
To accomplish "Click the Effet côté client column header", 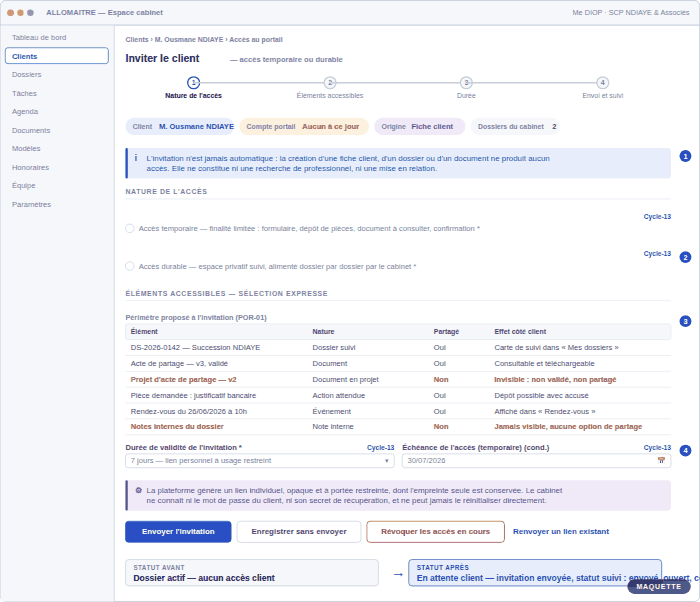I will coord(520,332).
